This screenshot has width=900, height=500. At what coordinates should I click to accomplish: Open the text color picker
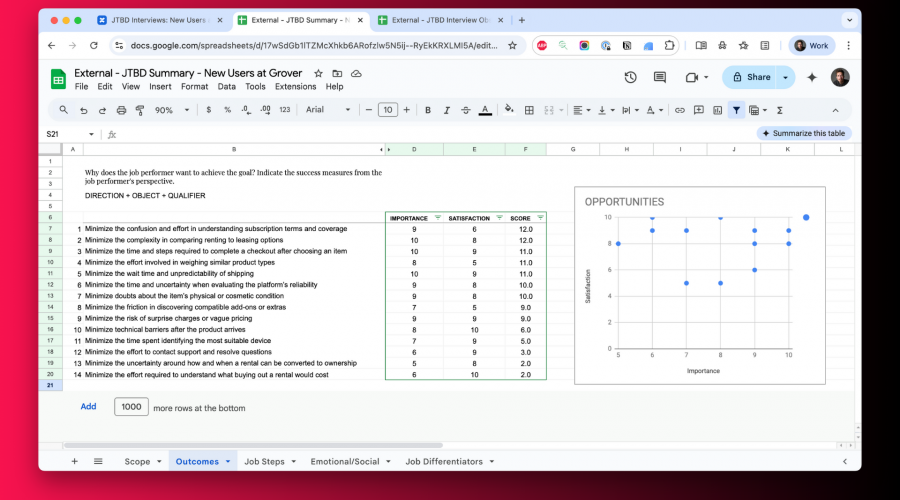click(485, 110)
